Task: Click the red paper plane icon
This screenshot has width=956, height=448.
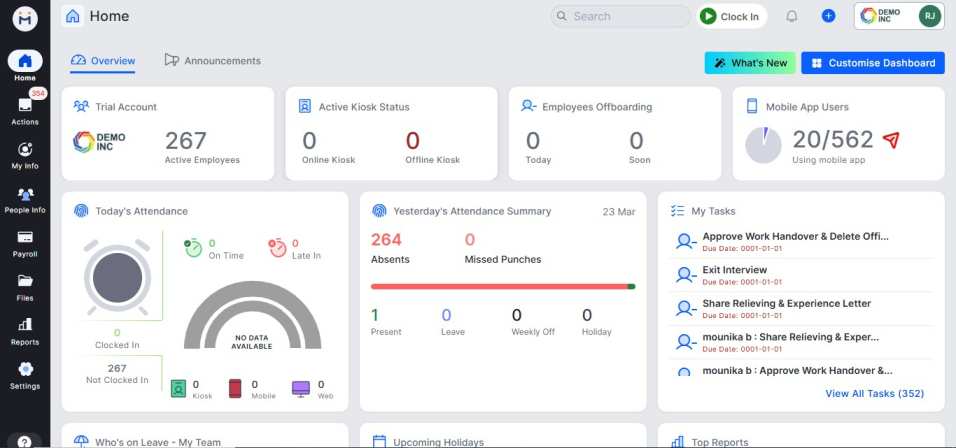Action: (890, 140)
